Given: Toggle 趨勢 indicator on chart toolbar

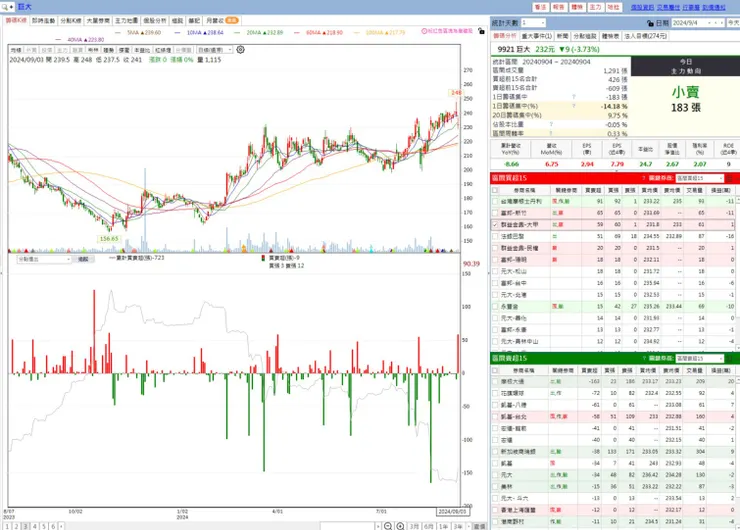Looking at the screenshot, I should pos(109,50).
